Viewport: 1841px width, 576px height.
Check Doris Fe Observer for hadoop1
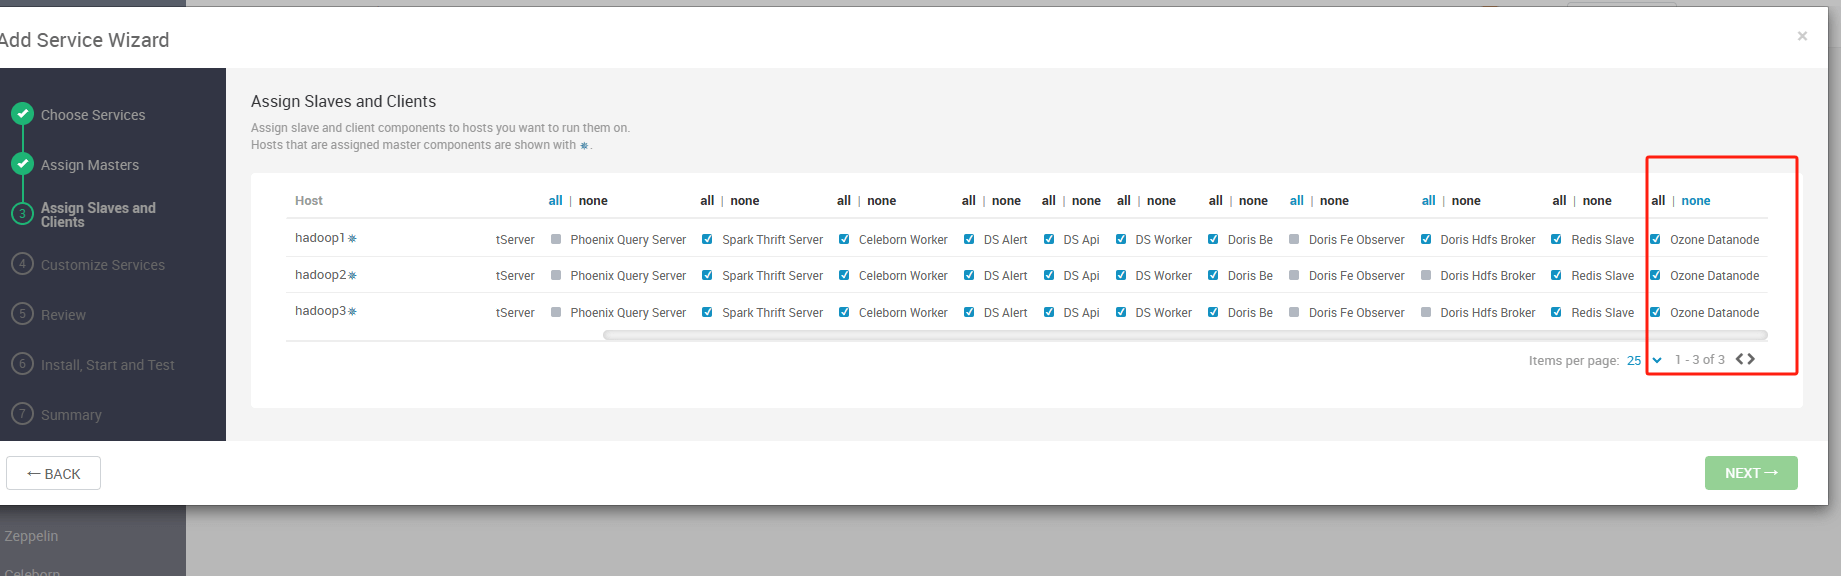(x=1294, y=239)
